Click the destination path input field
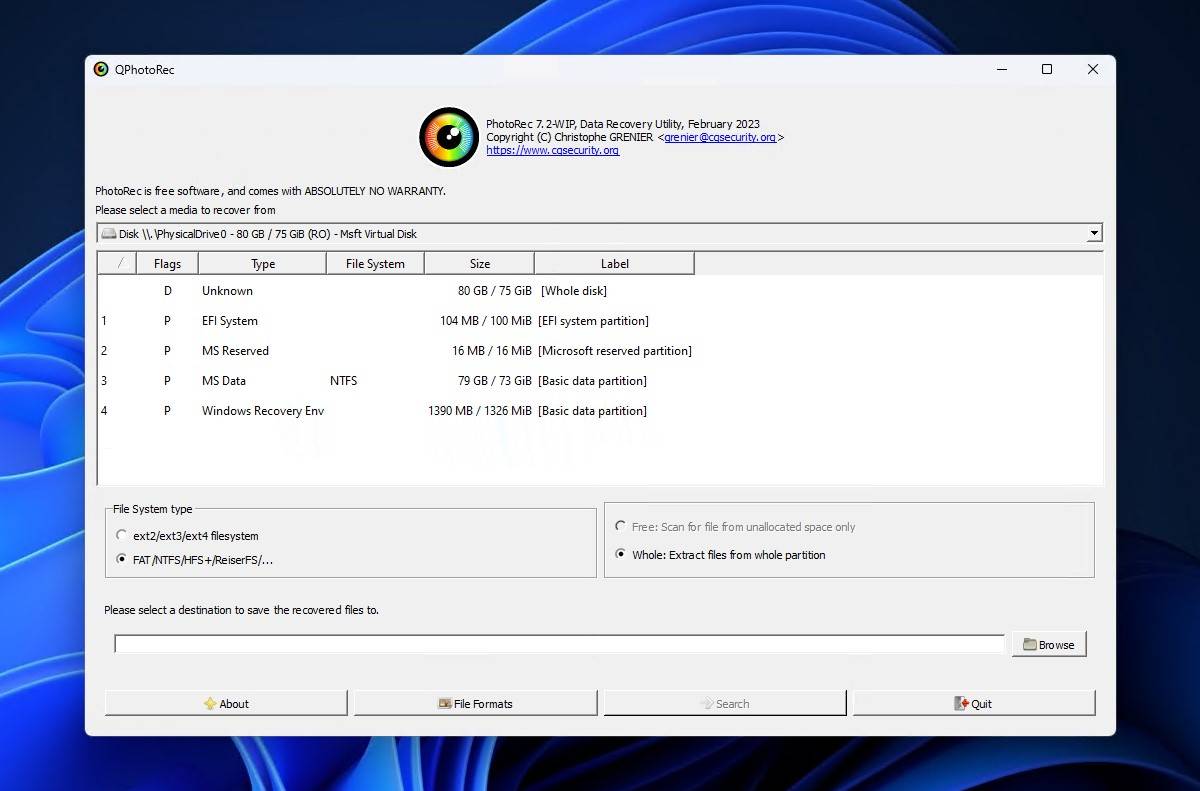The height and width of the screenshot is (791, 1200). point(559,644)
